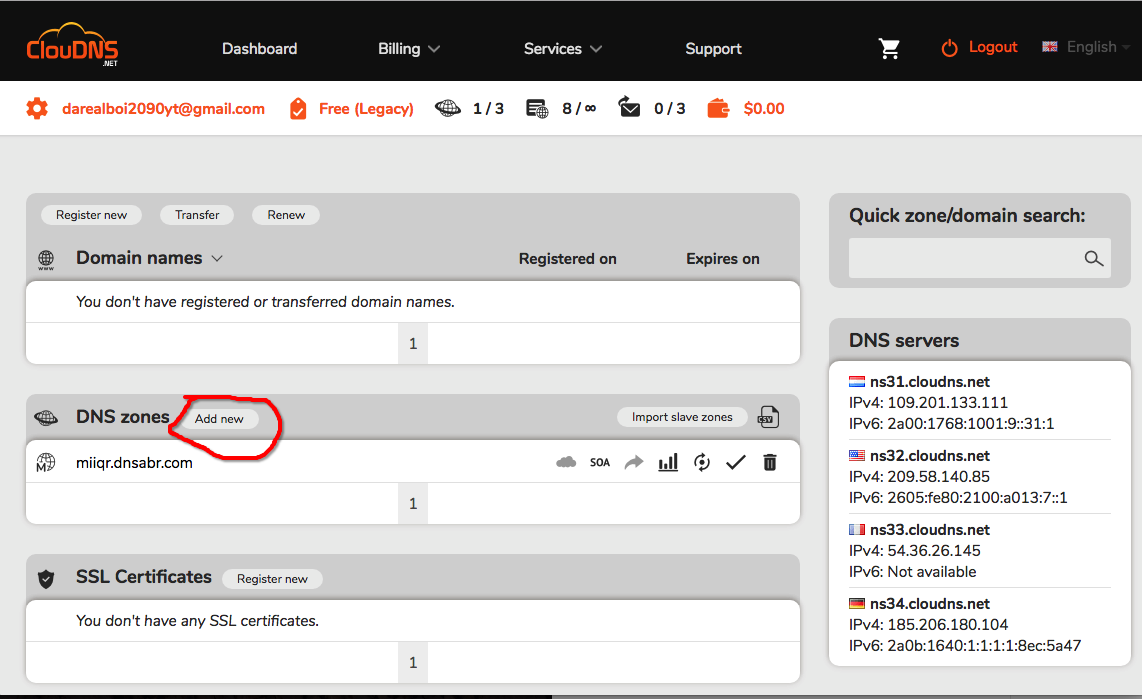Open the miiqr.dnsabr.com zone

[134, 462]
